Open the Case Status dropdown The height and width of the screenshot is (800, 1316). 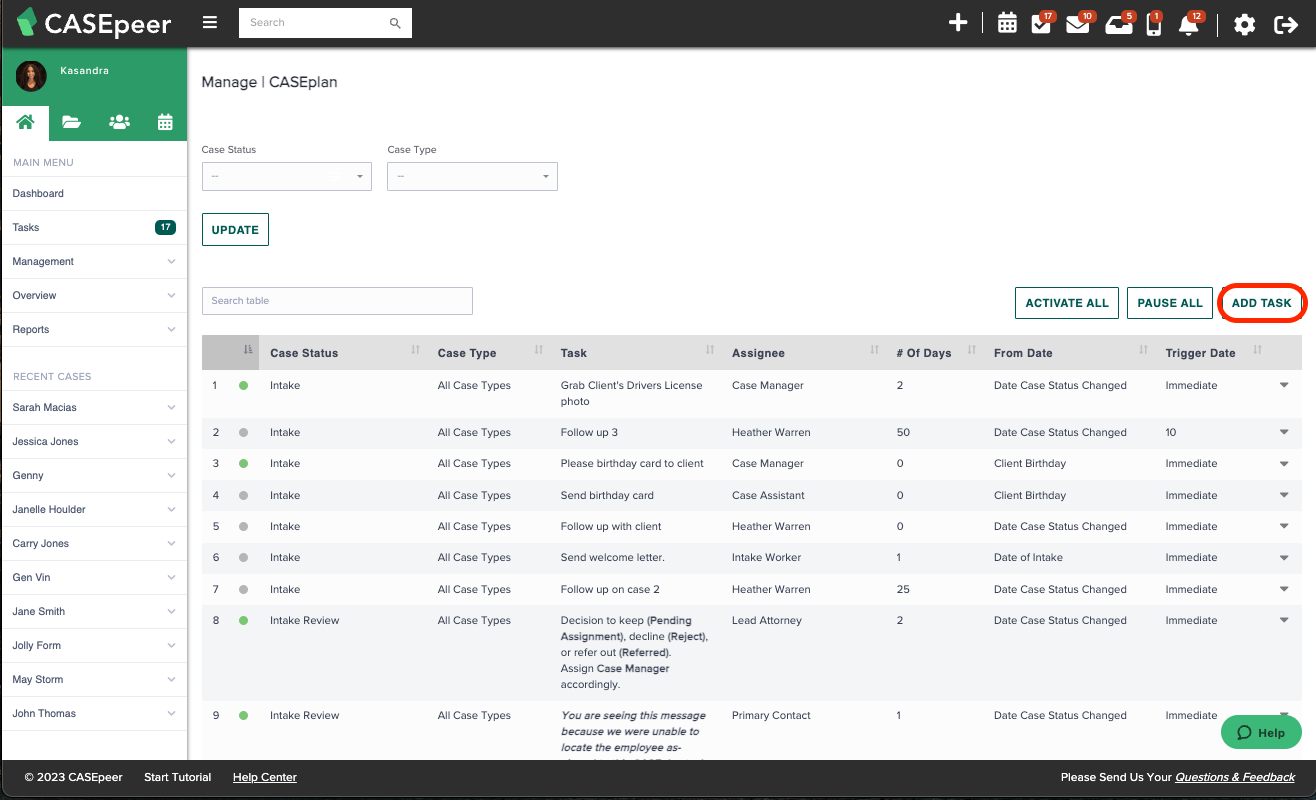tap(286, 177)
